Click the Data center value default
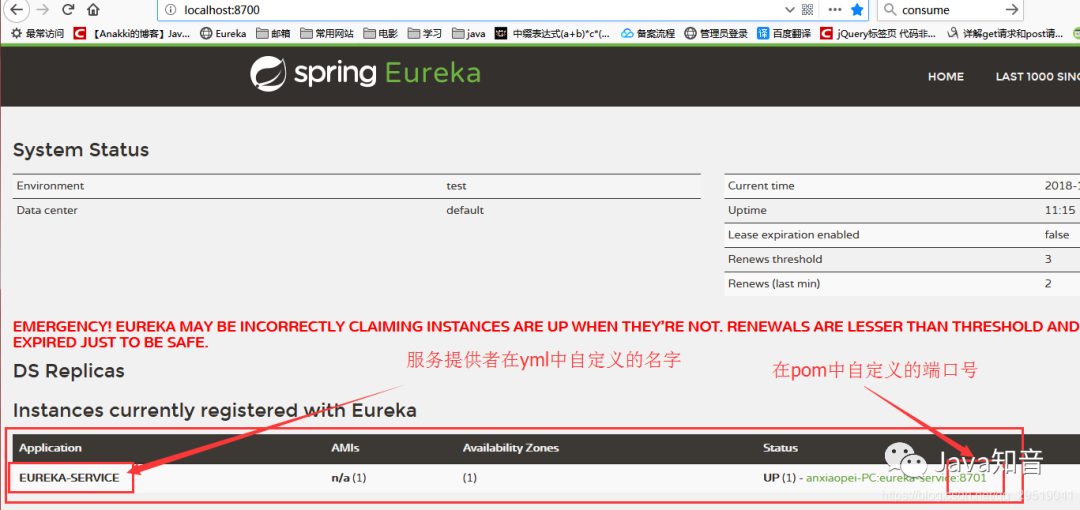This screenshot has height=510, width=1080. pos(465,210)
